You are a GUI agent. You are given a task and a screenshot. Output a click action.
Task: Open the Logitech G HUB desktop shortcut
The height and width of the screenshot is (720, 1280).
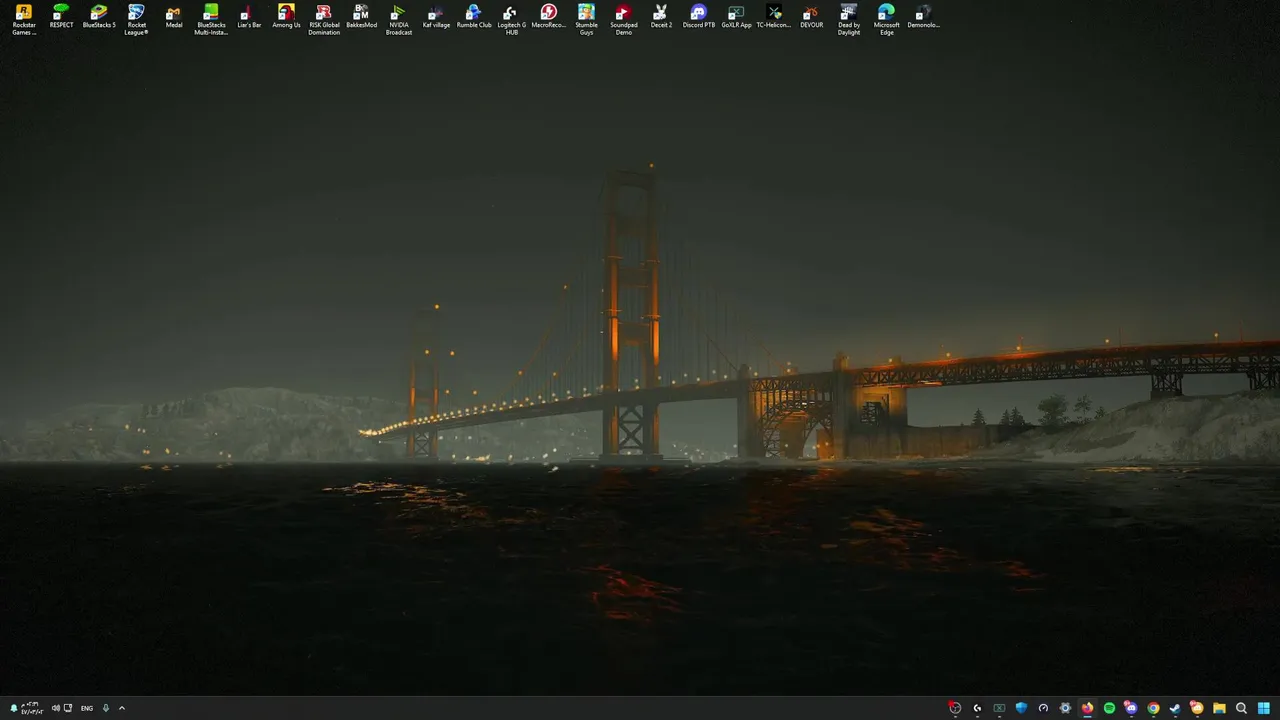point(511,19)
